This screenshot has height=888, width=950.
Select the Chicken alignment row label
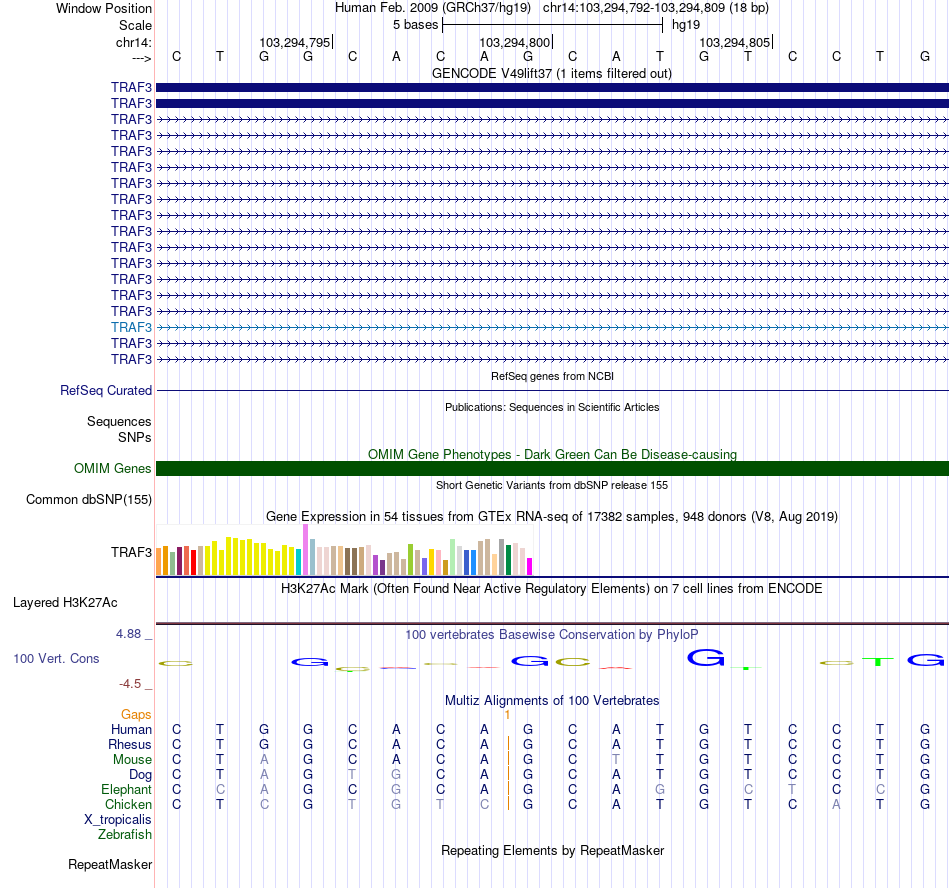coord(128,804)
